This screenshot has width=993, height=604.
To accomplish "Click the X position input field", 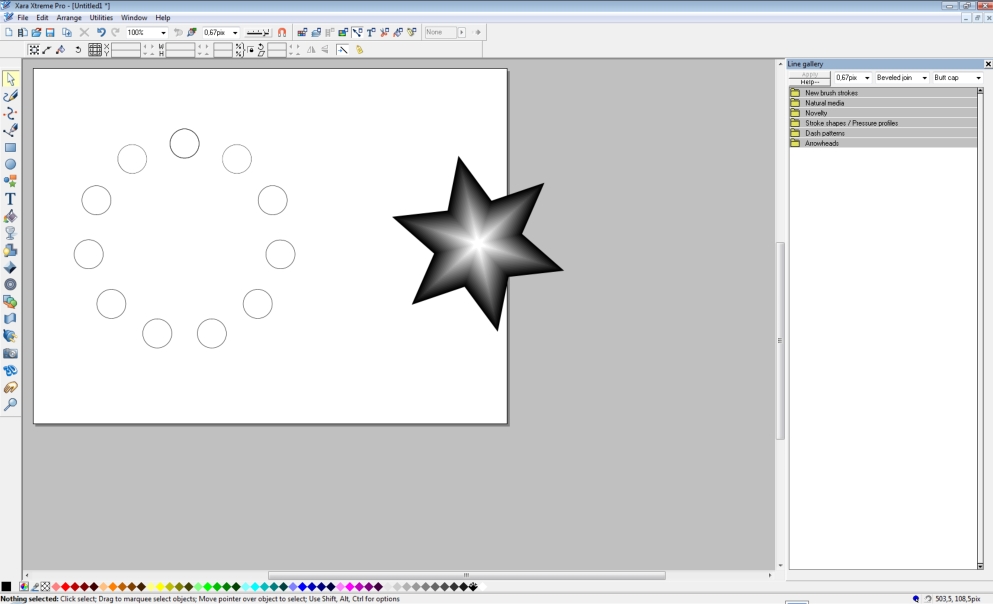I will [x=125, y=47].
